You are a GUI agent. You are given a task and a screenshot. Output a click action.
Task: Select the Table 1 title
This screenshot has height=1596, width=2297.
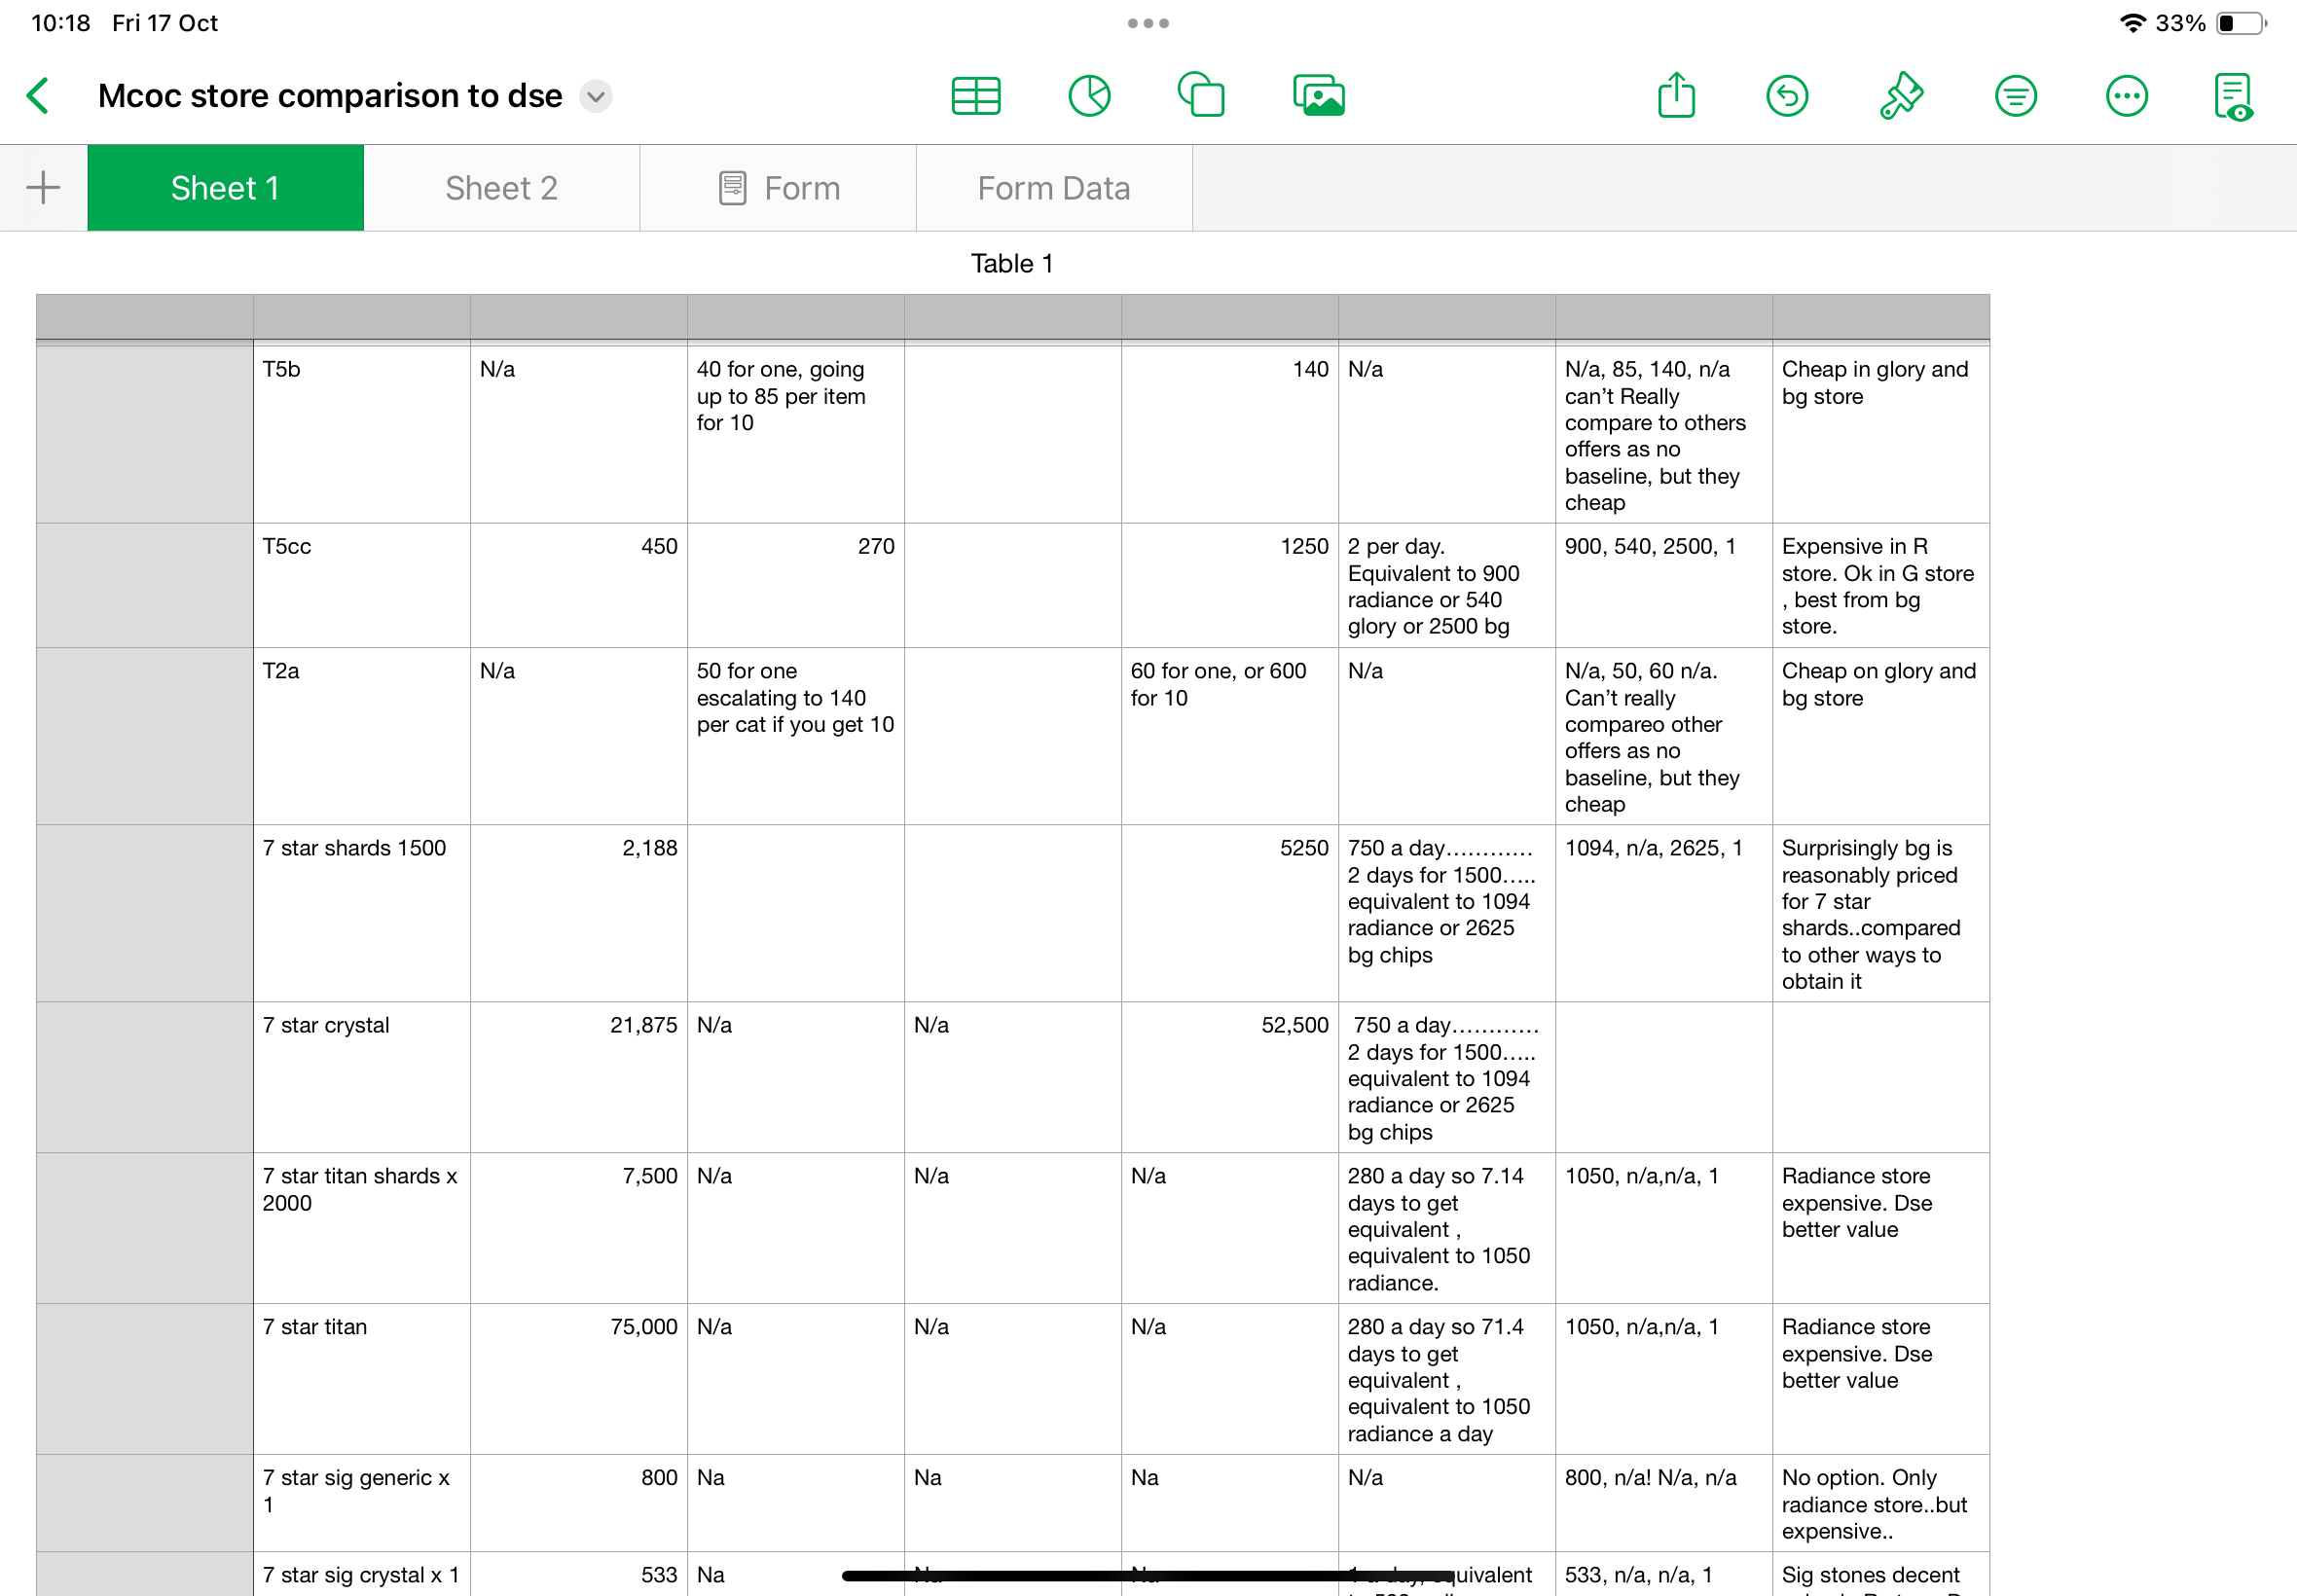pos(1011,263)
